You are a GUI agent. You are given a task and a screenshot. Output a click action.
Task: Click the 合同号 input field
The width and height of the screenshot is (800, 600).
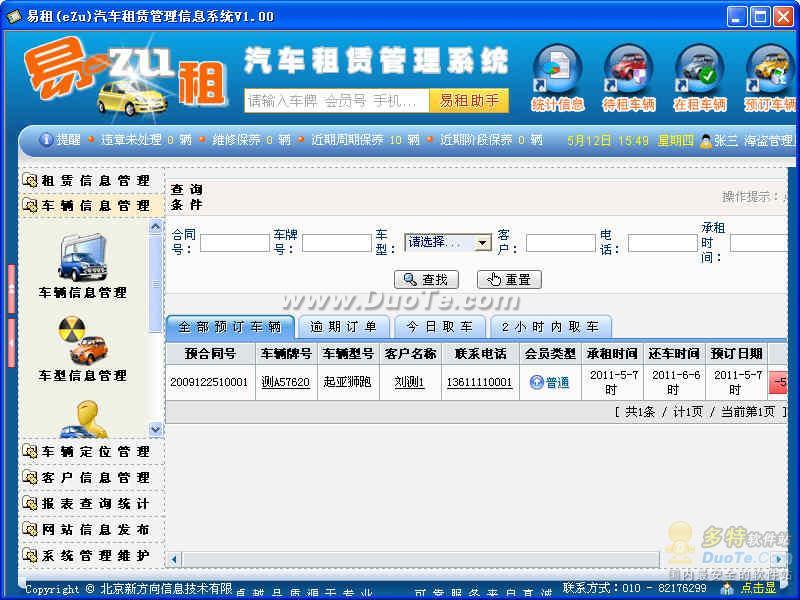[234, 243]
